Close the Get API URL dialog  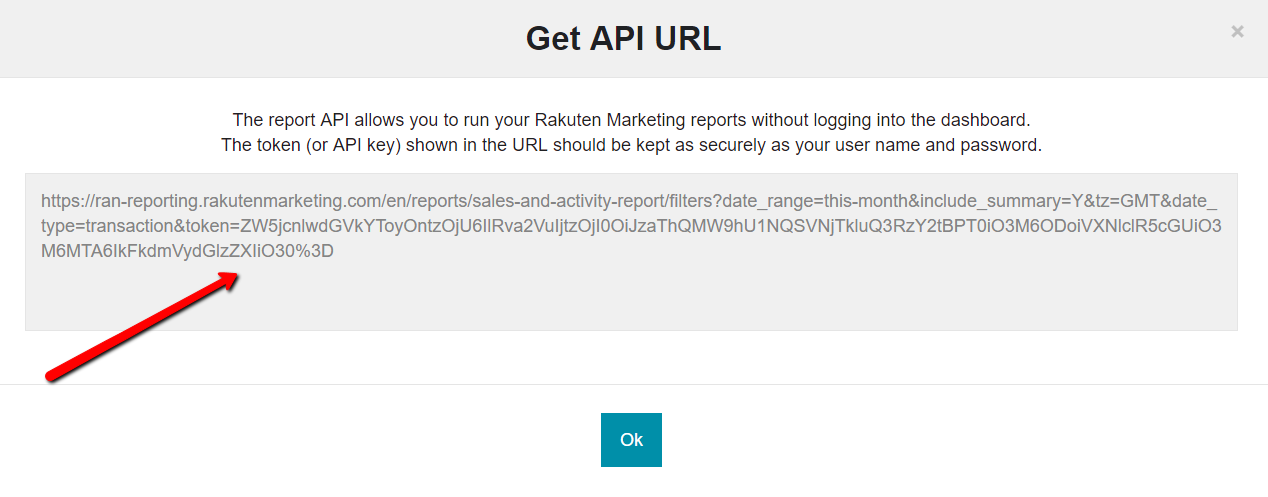tap(1237, 32)
